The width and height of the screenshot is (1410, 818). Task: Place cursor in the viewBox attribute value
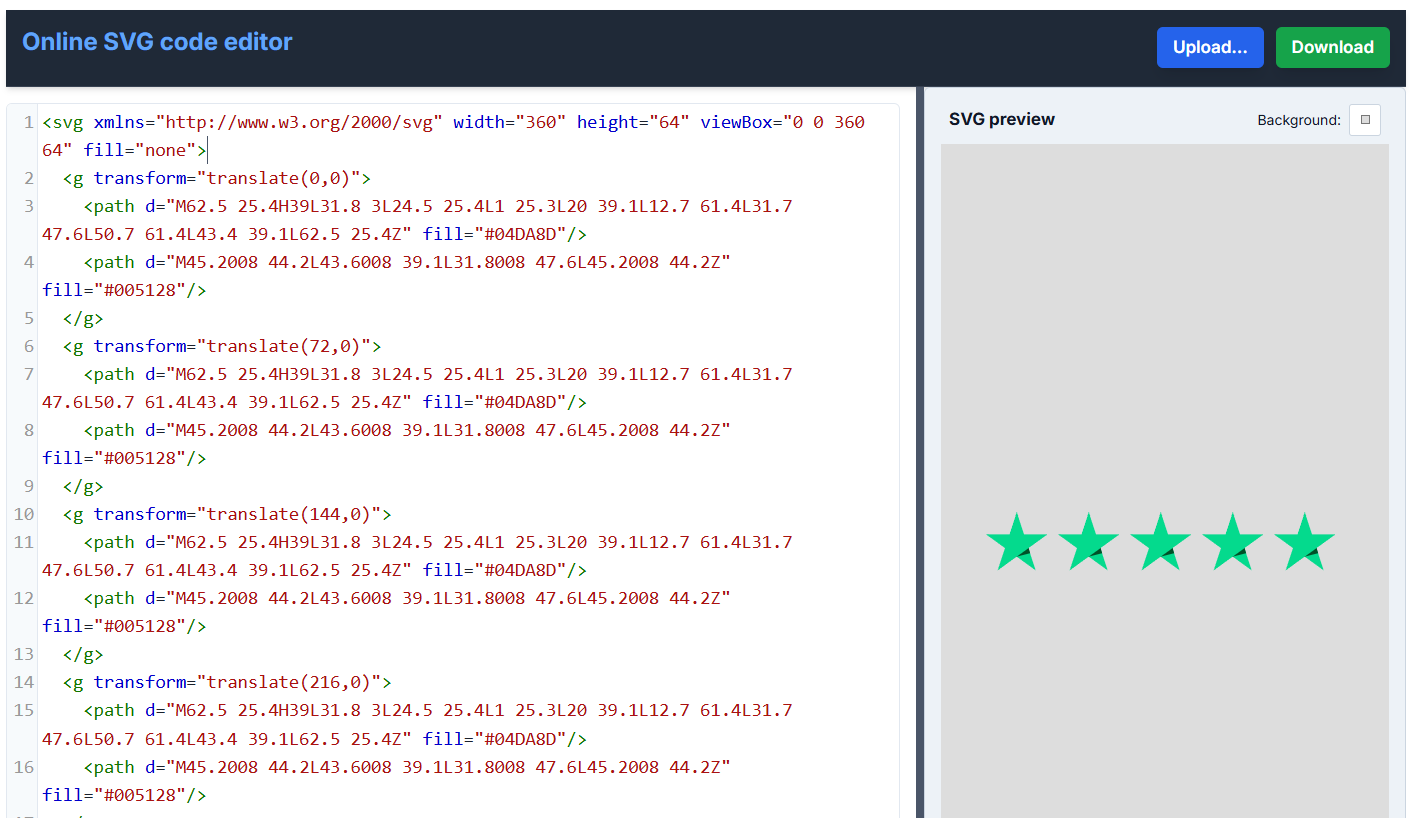click(x=825, y=121)
